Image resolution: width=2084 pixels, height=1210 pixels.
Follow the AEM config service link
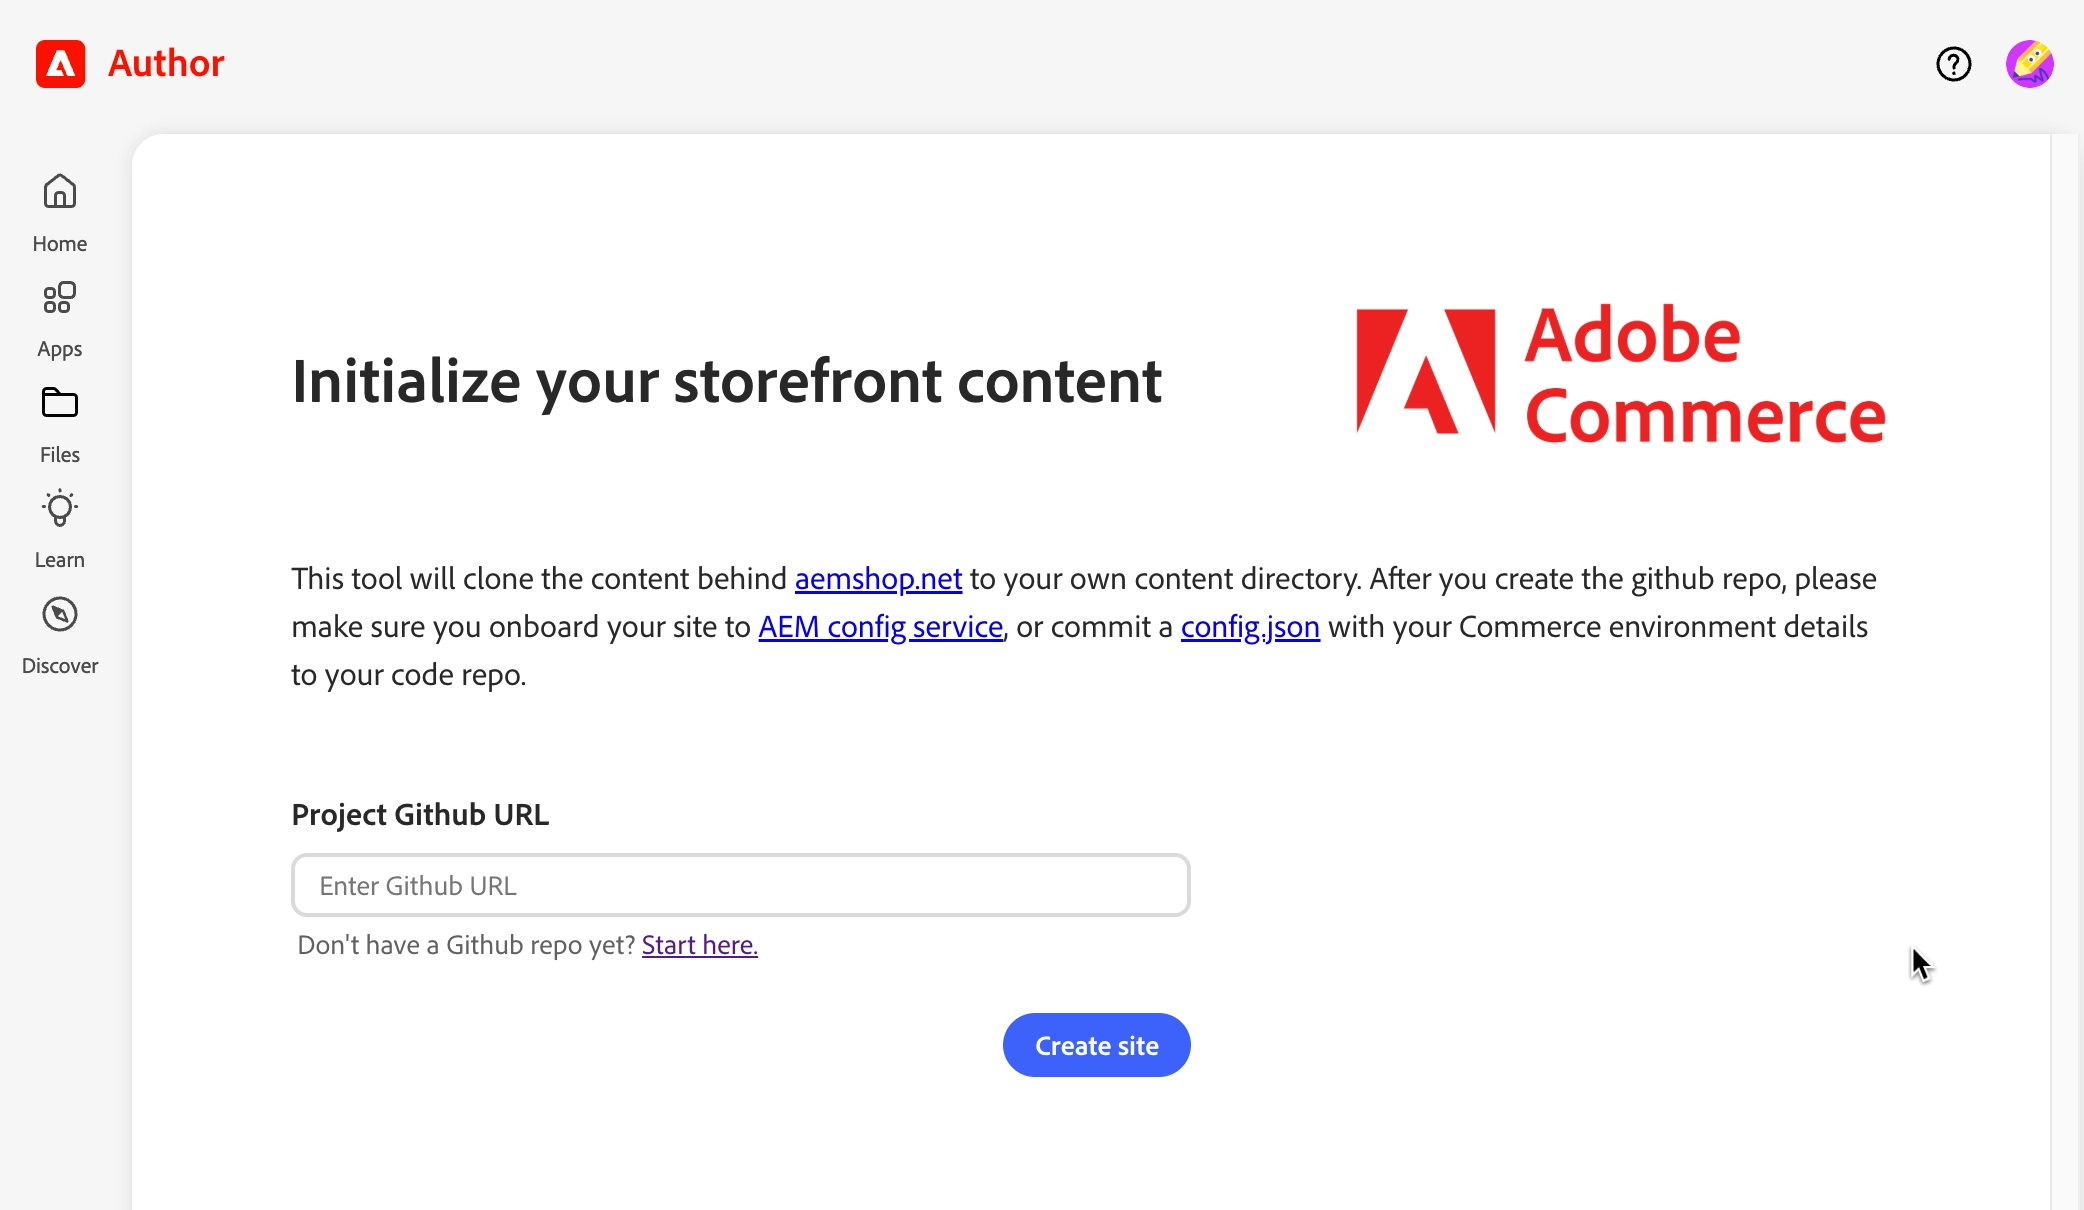pyautogui.click(x=880, y=627)
